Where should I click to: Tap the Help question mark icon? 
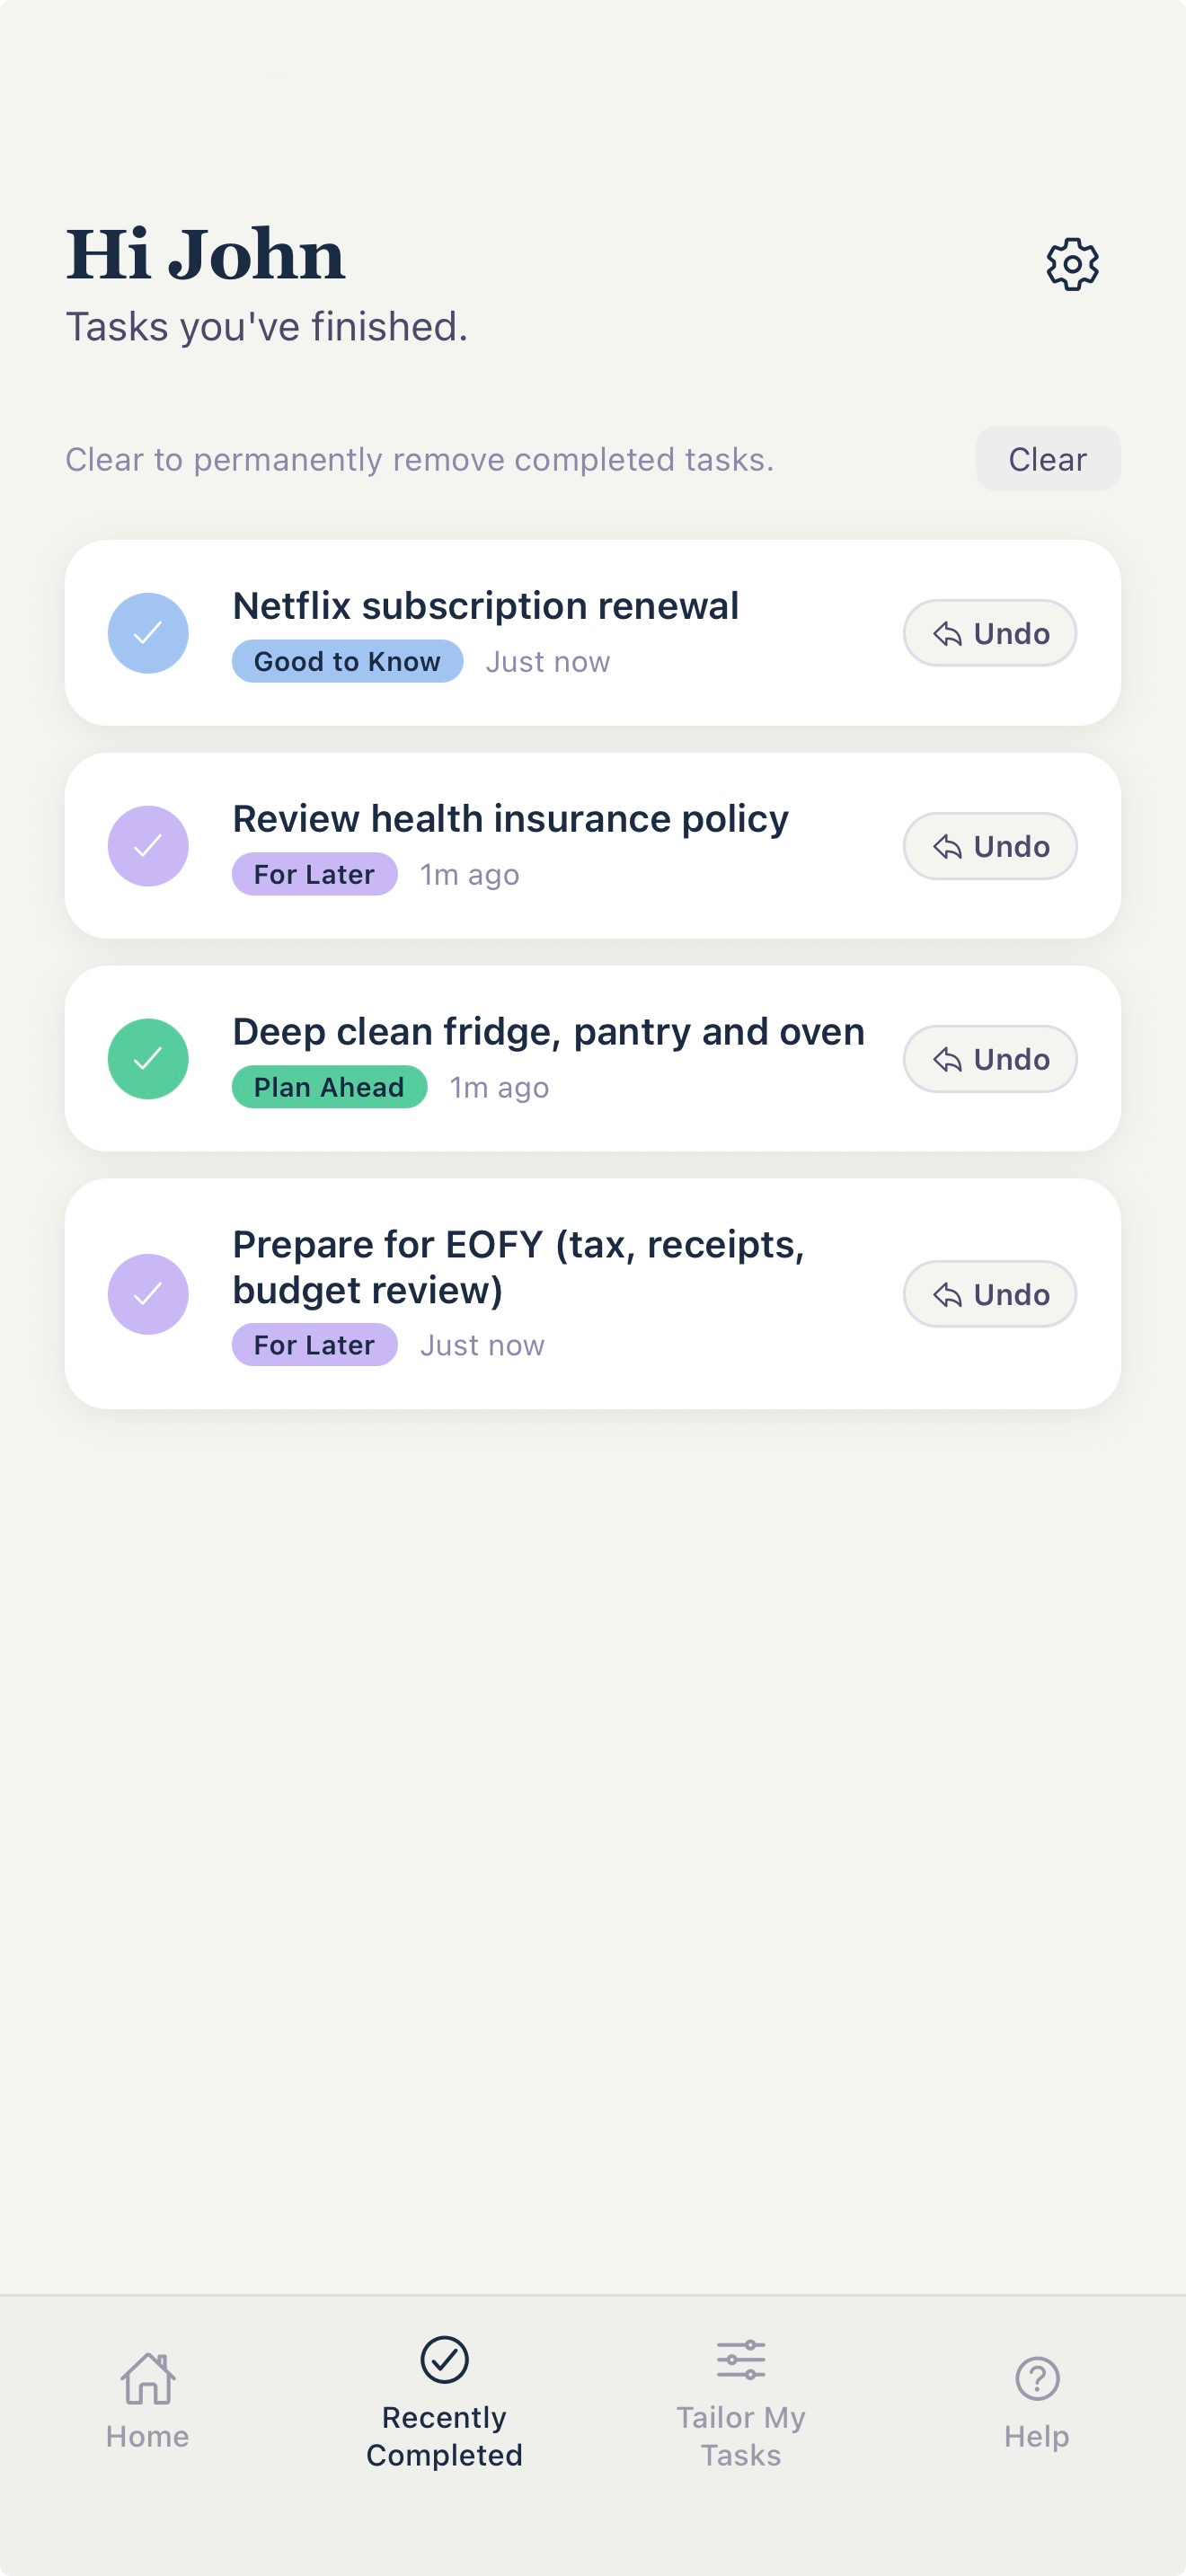click(1037, 2377)
